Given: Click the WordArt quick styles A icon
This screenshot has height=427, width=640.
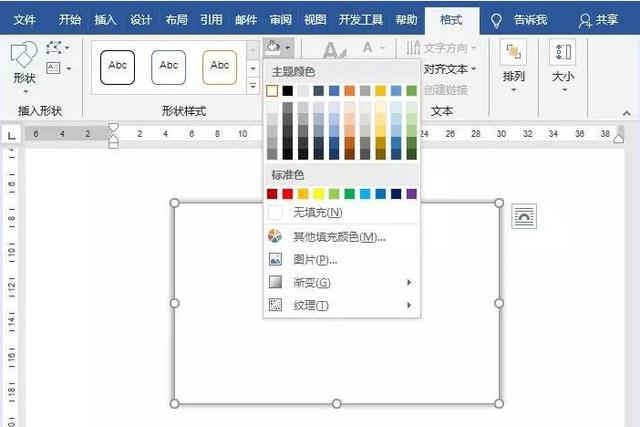Looking at the screenshot, I should coord(334,50).
